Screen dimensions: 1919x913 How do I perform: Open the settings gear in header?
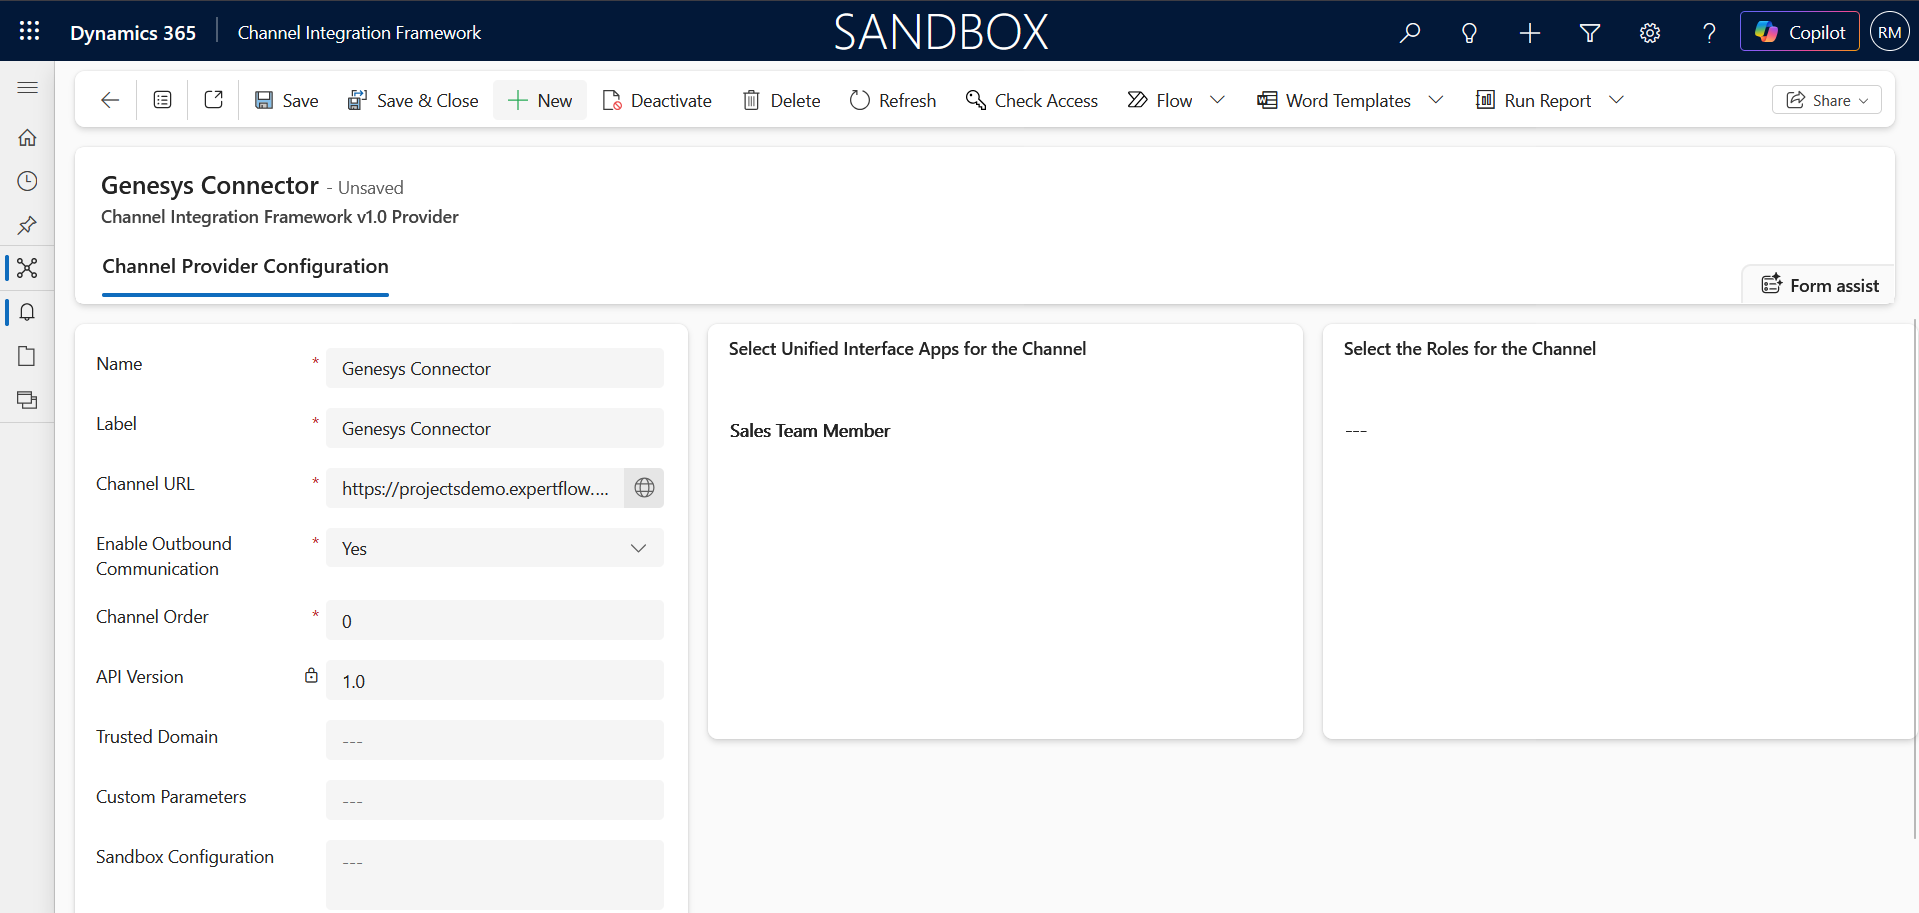coord(1649,33)
